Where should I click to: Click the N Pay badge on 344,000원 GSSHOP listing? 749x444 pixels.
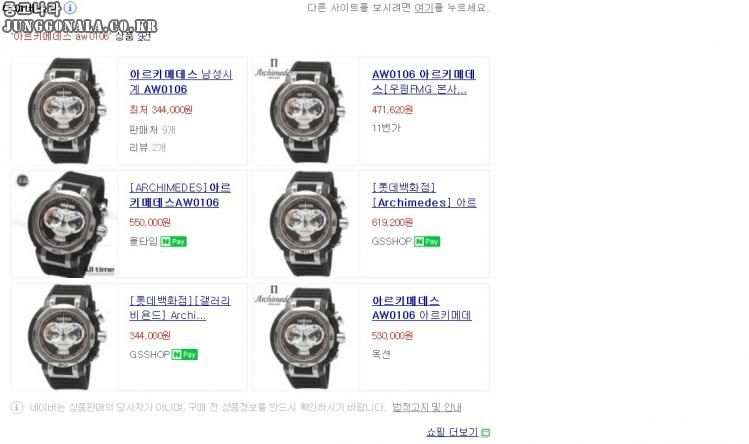point(184,355)
